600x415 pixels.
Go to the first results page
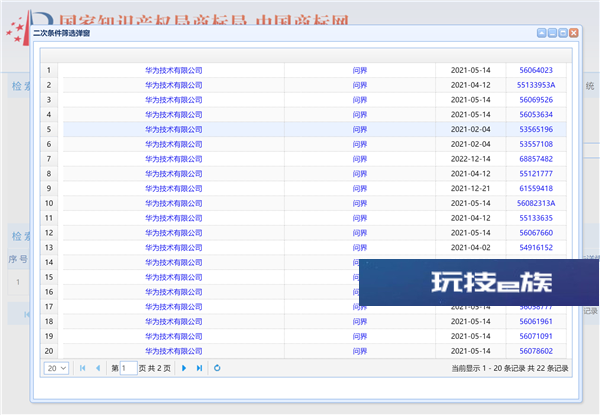coord(82,368)
